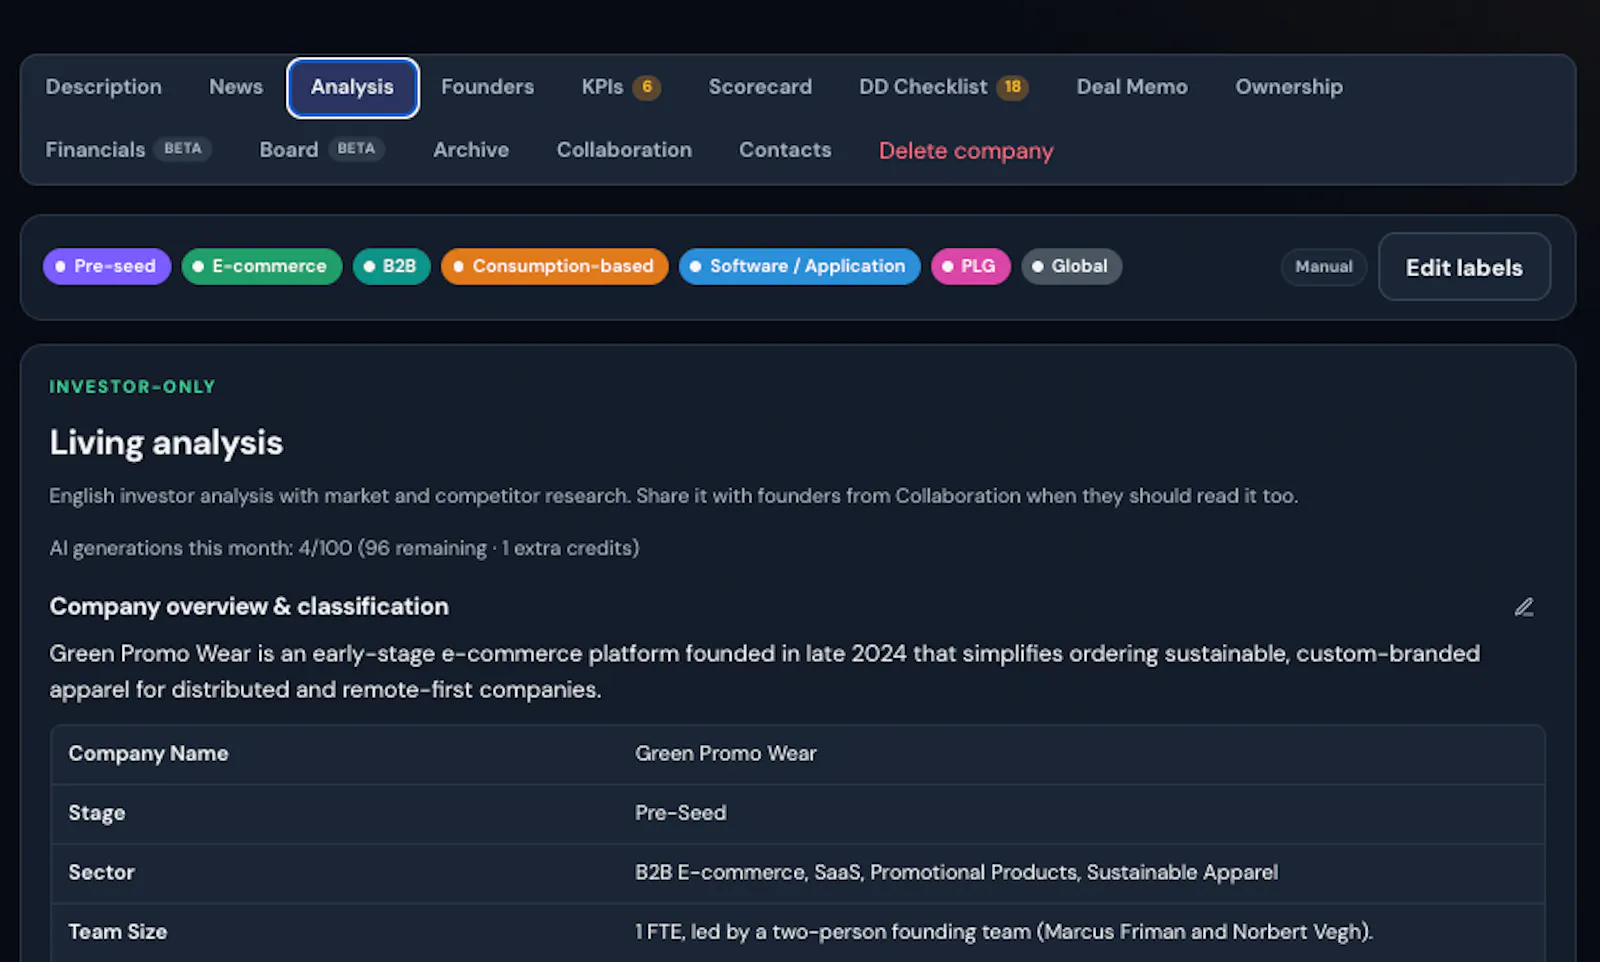Click the Company Name row label

pyautogui.click(x=148, y=754)
